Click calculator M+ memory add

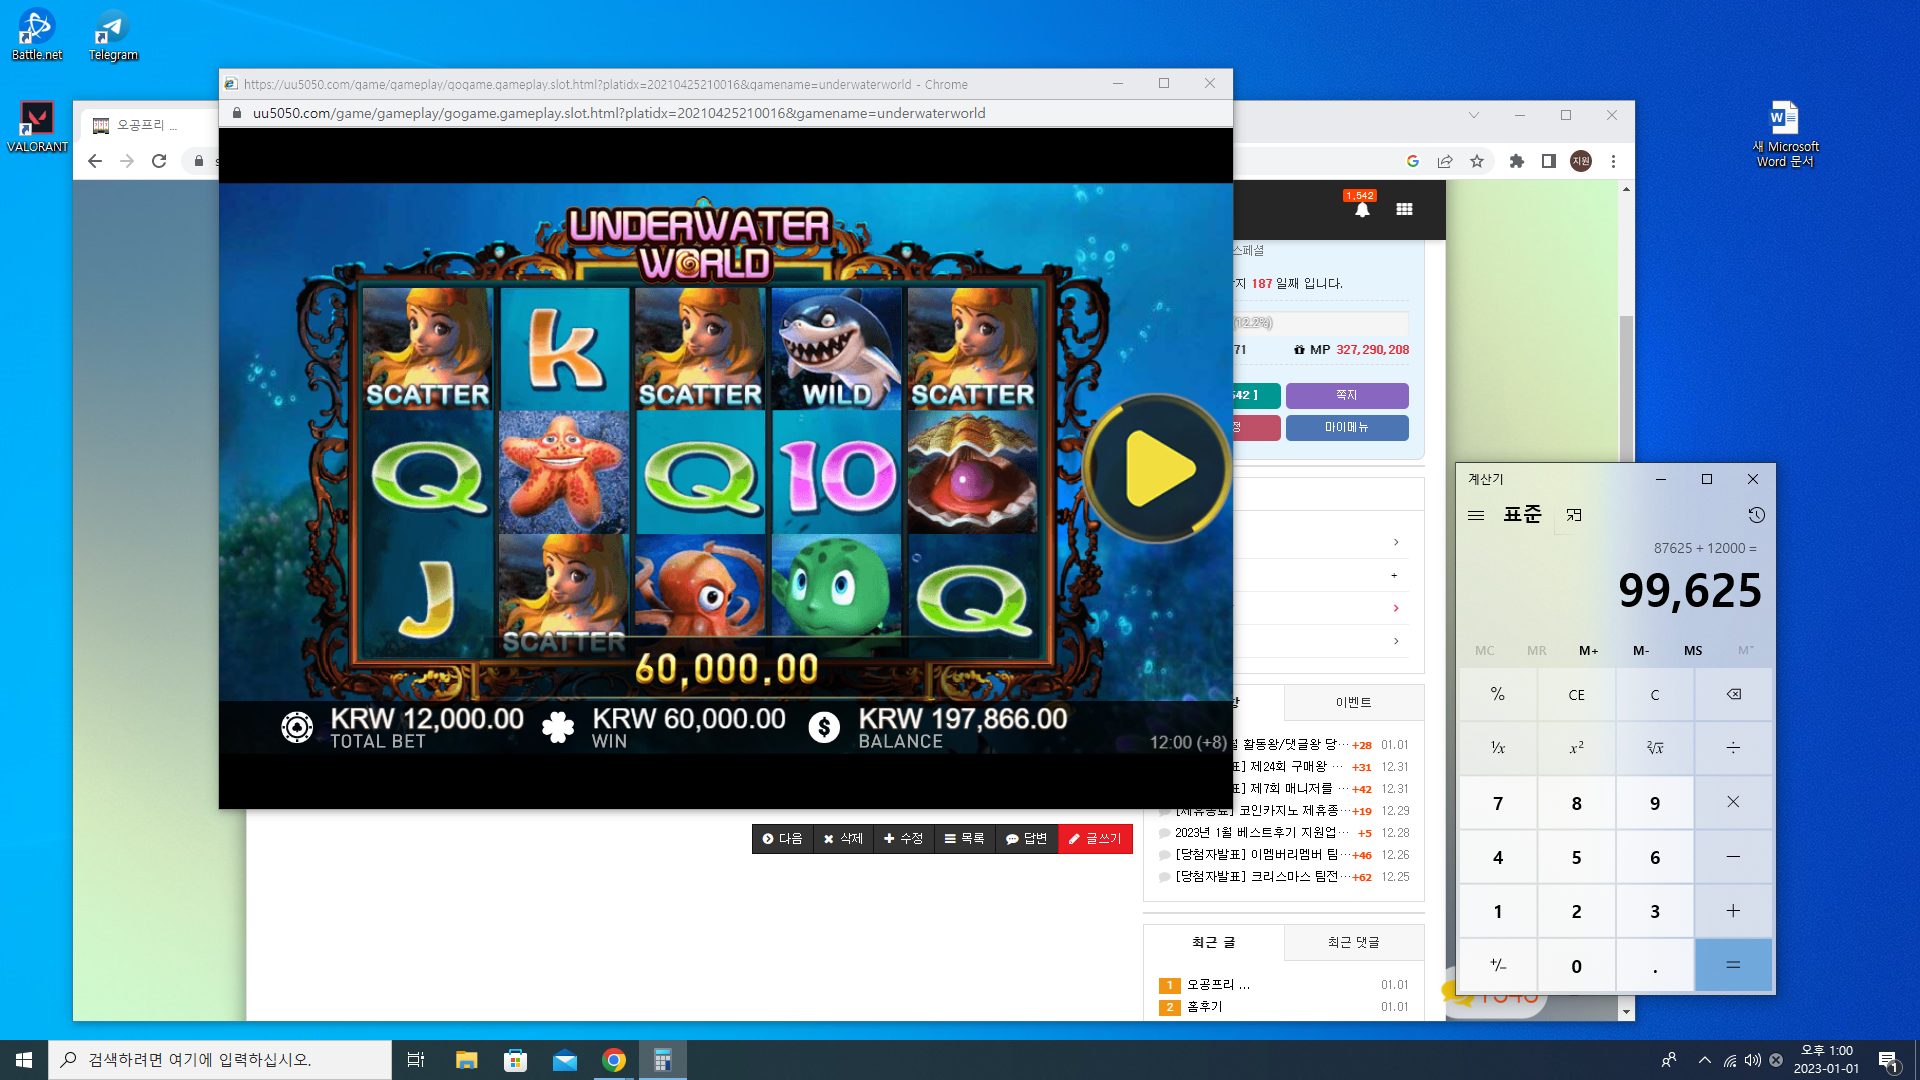coord(1589,650)
